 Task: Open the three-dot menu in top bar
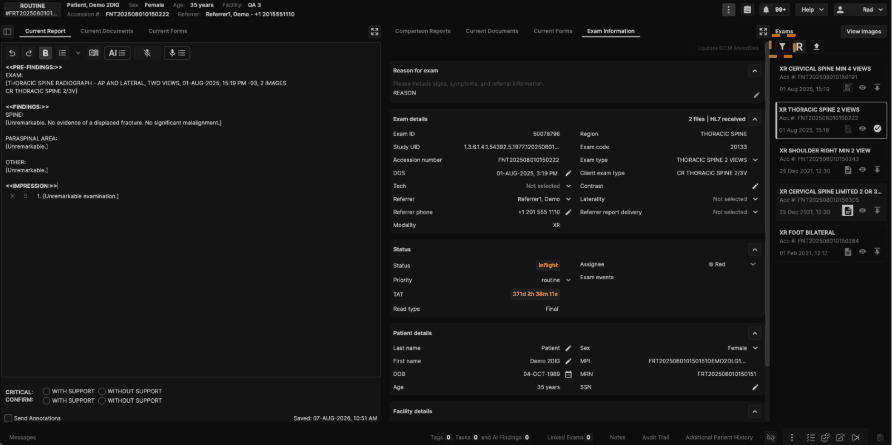pyautogui.click(x=729, y=10)
